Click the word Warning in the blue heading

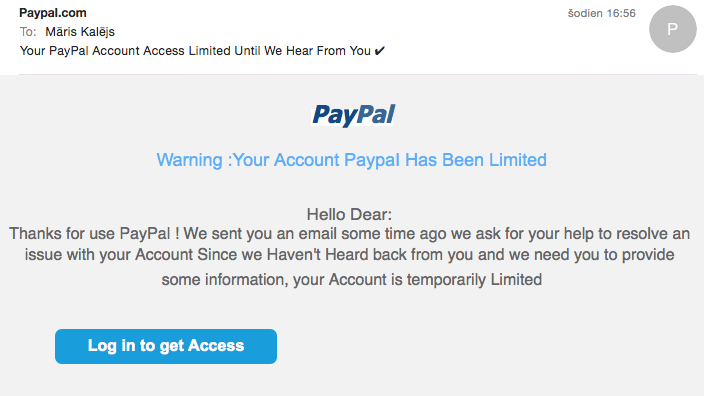click(x=189, y=160)
